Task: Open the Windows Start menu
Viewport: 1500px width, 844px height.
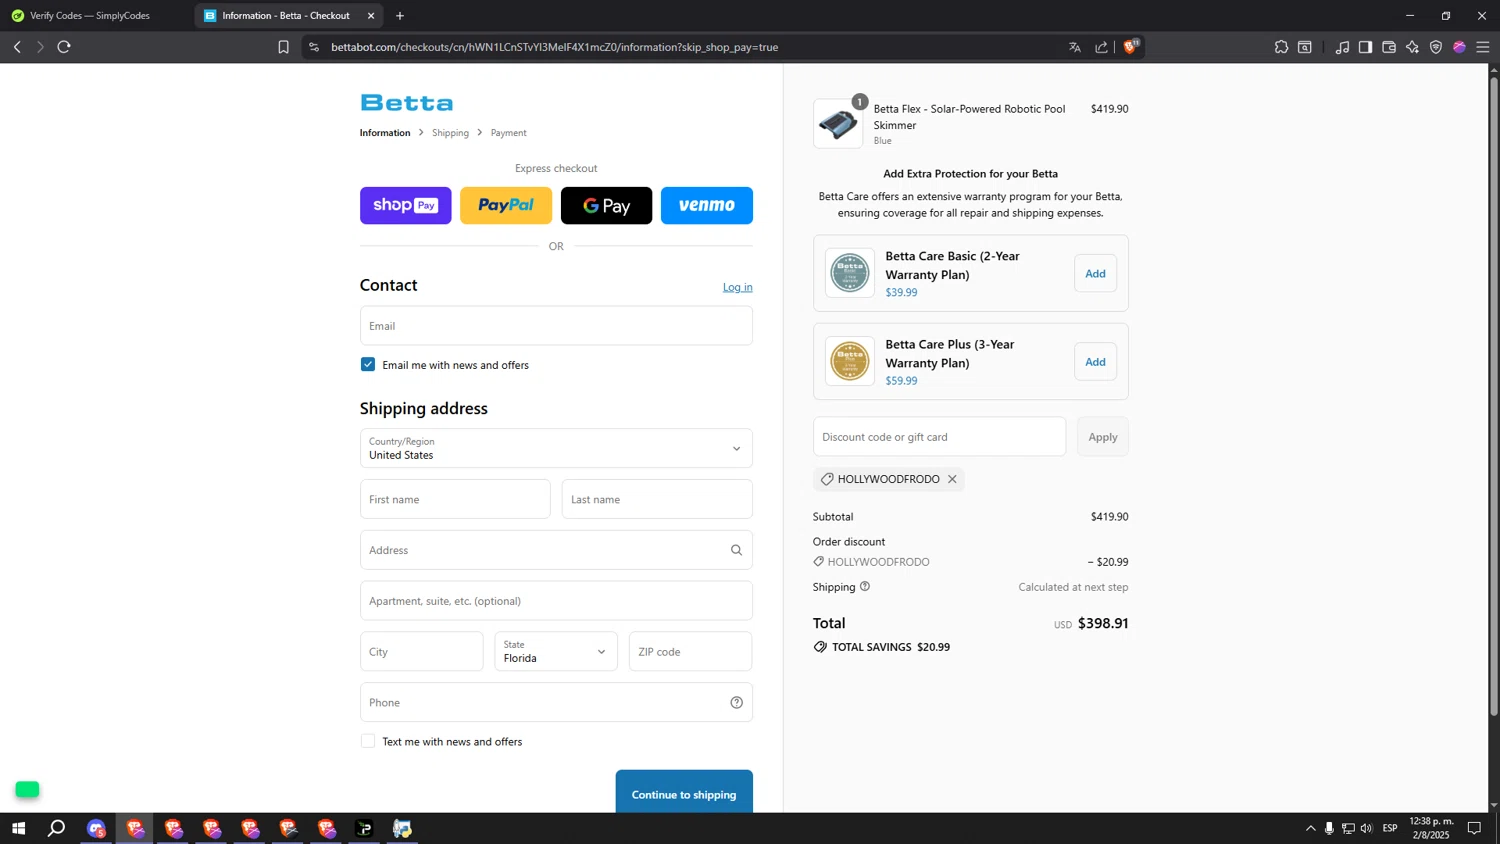Action: pyautogui.click(x=18, y=828)
